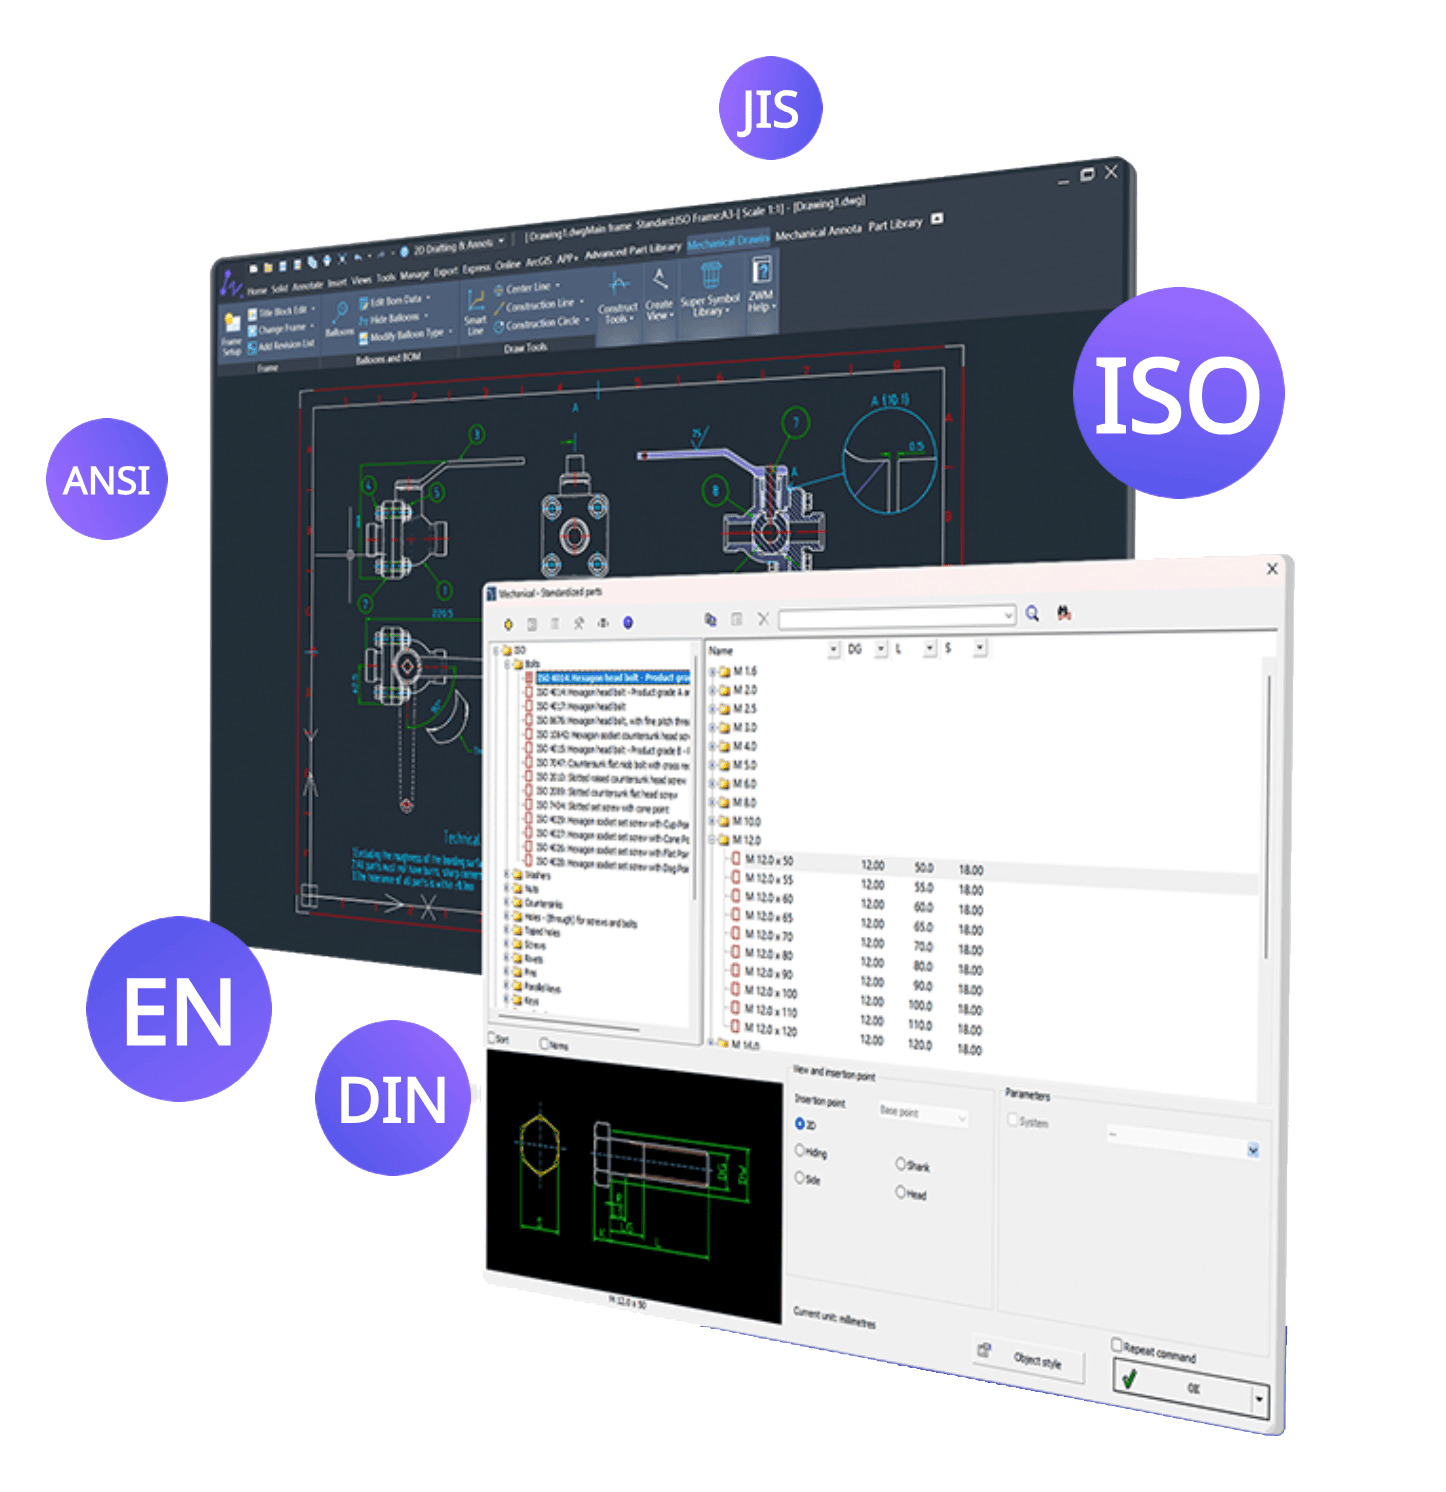Image resolution: width=1446 pixels, height=1492 pixels.
Task: Click Add Revision List tool
Action: pos(281,345)
